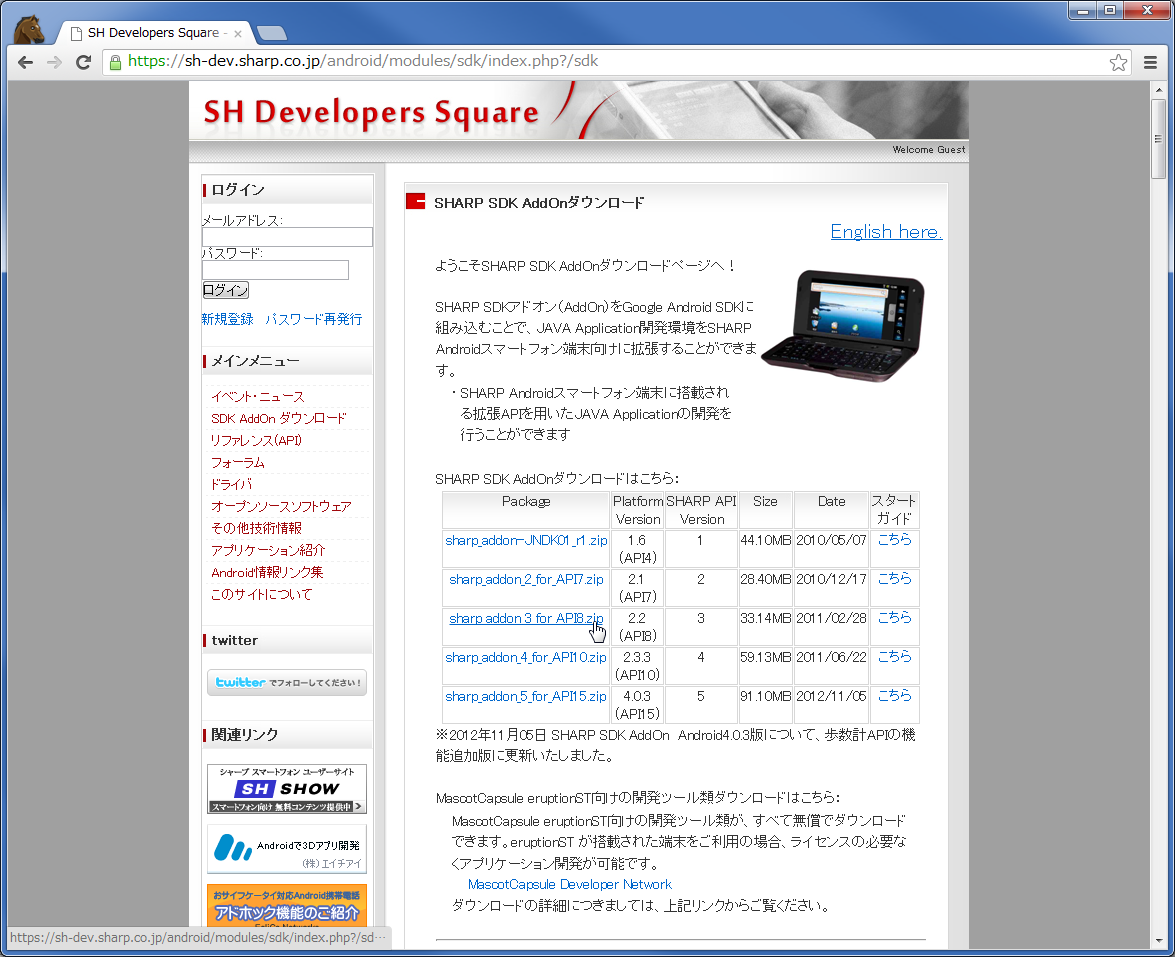Close the SH Developers Square tab
This screenshot has width=1175, height=957.
pyautogui.click(x=238, y=34)
